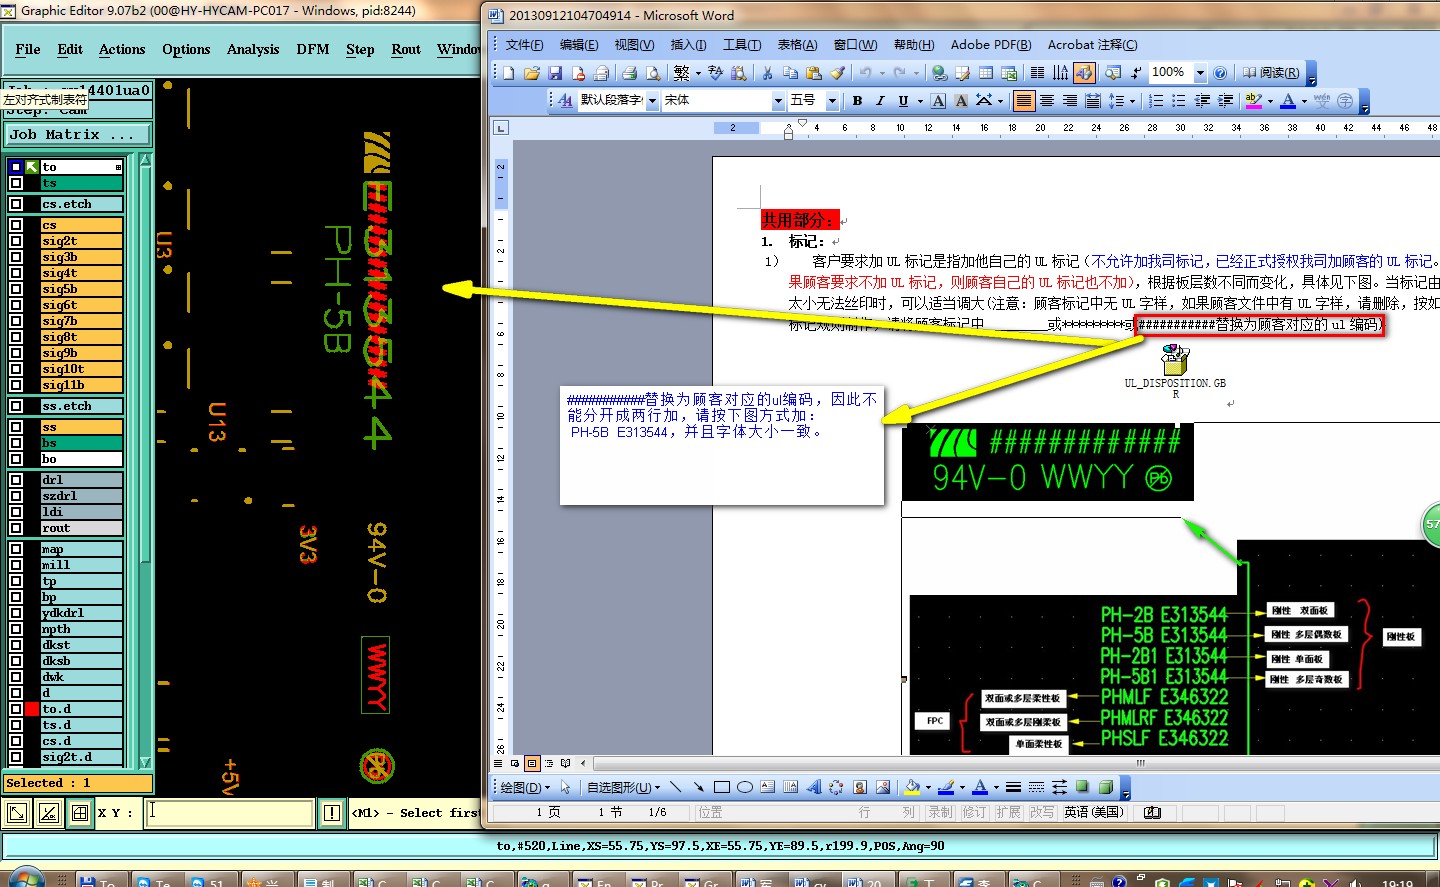Apply numbered list formatting
Viewport: 1440px width, 887px height.
[x=1156, y=101]
